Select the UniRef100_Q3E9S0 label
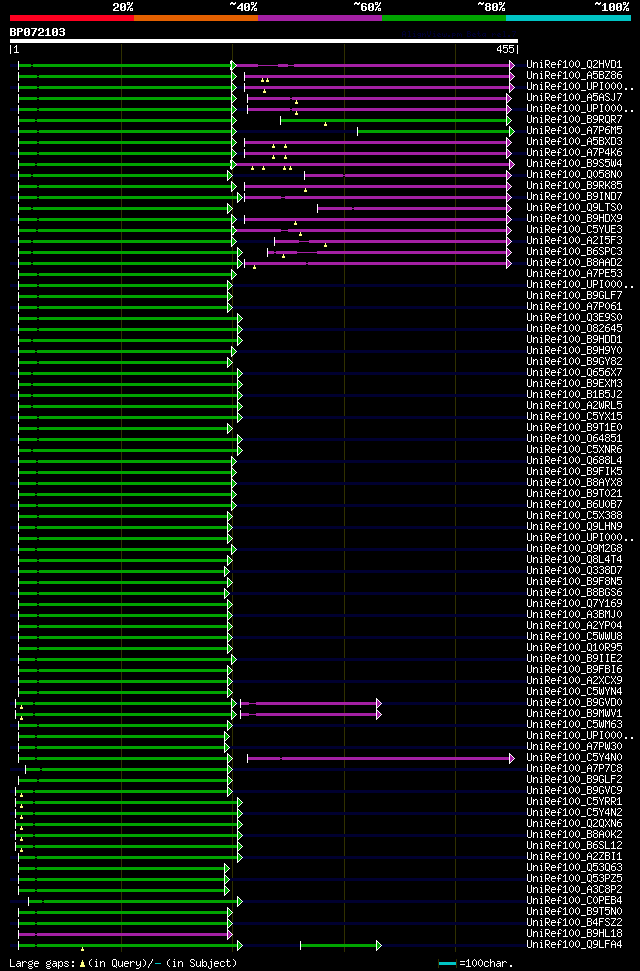This screenshot has width=640, height=971. pyautogui.click(x=574, y=318)
